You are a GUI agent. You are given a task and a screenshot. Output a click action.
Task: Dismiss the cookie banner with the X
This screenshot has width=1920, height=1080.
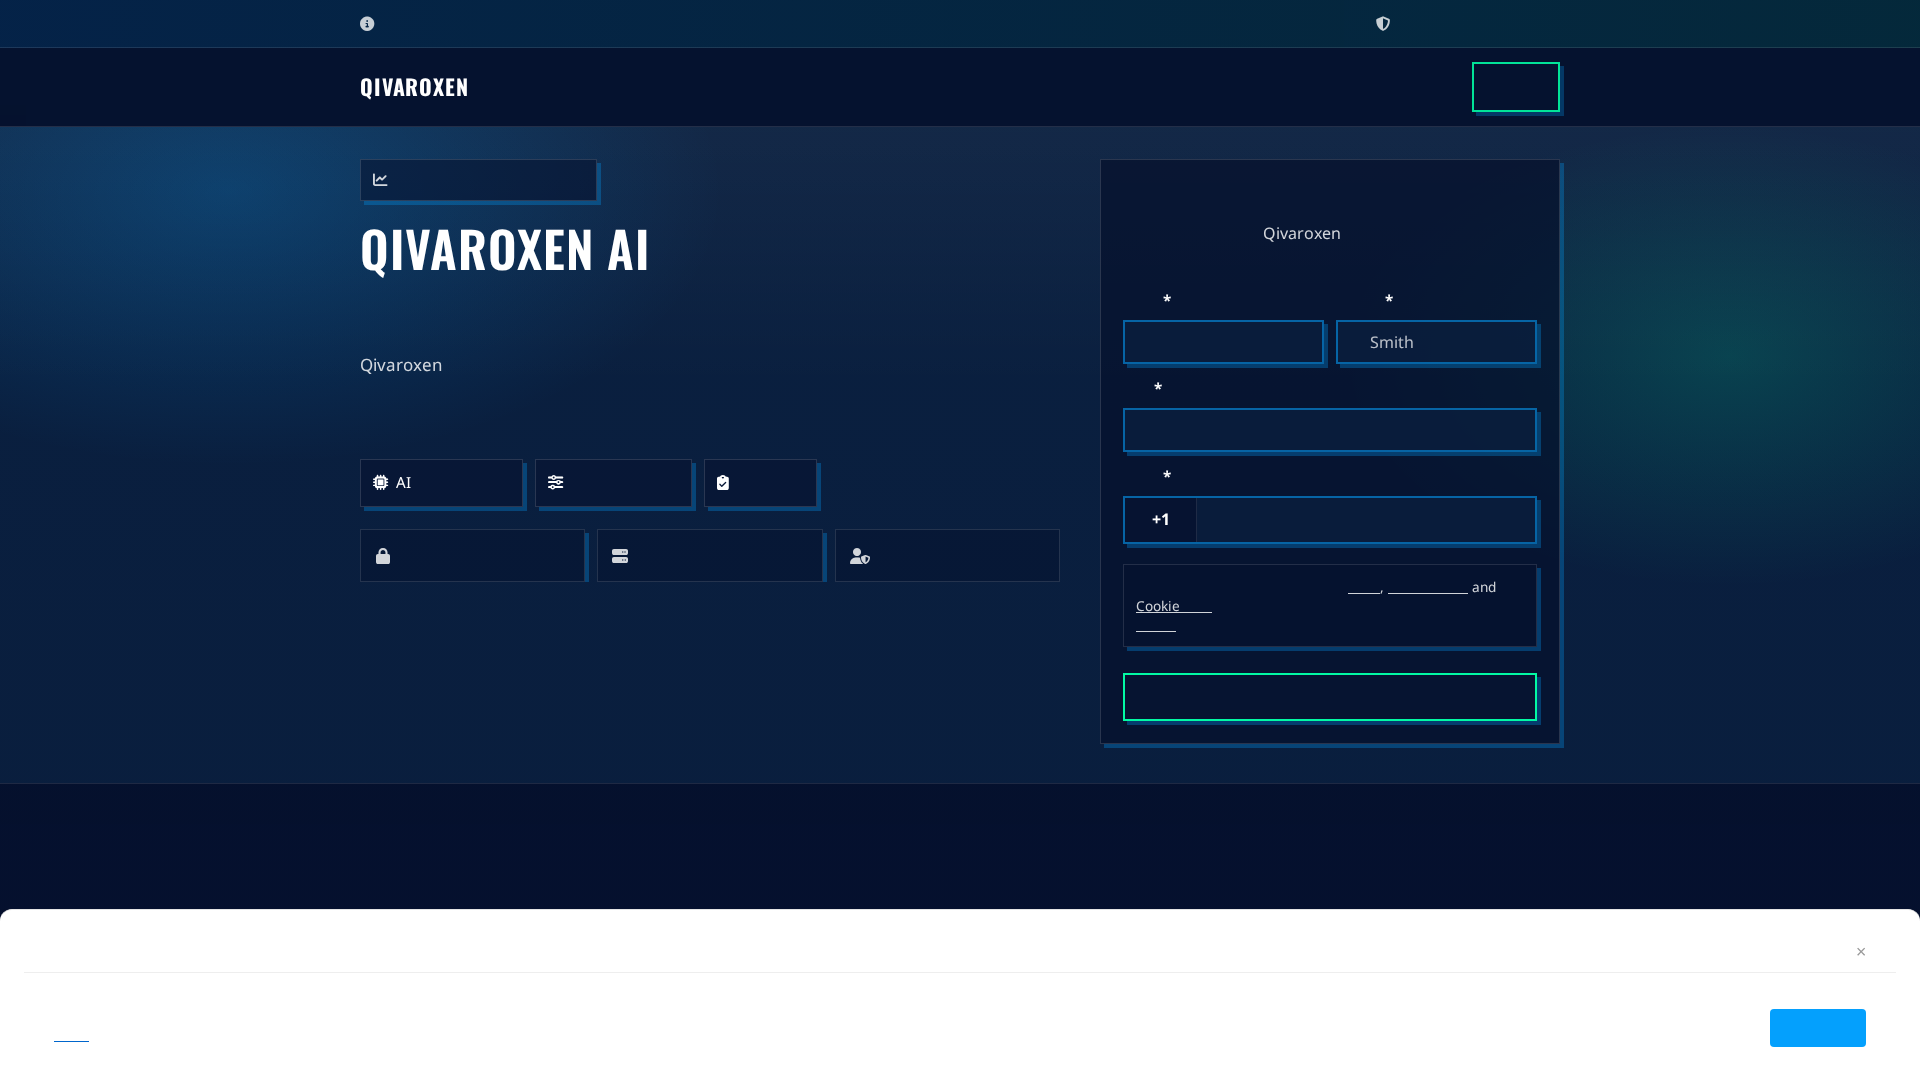tap(1860, 951)
